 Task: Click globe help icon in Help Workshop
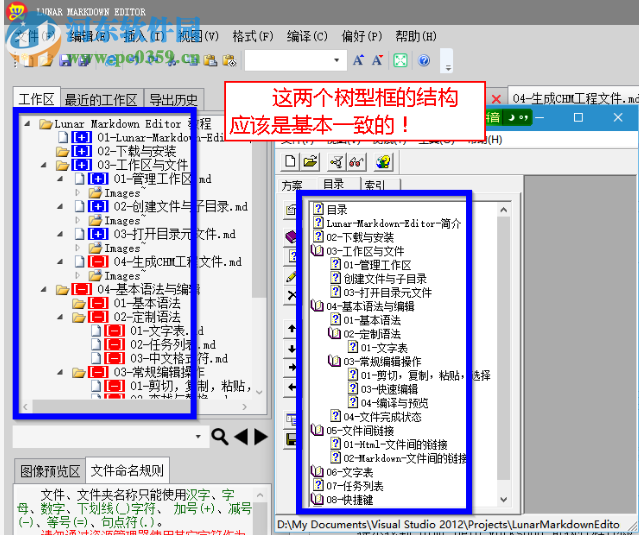383,162
